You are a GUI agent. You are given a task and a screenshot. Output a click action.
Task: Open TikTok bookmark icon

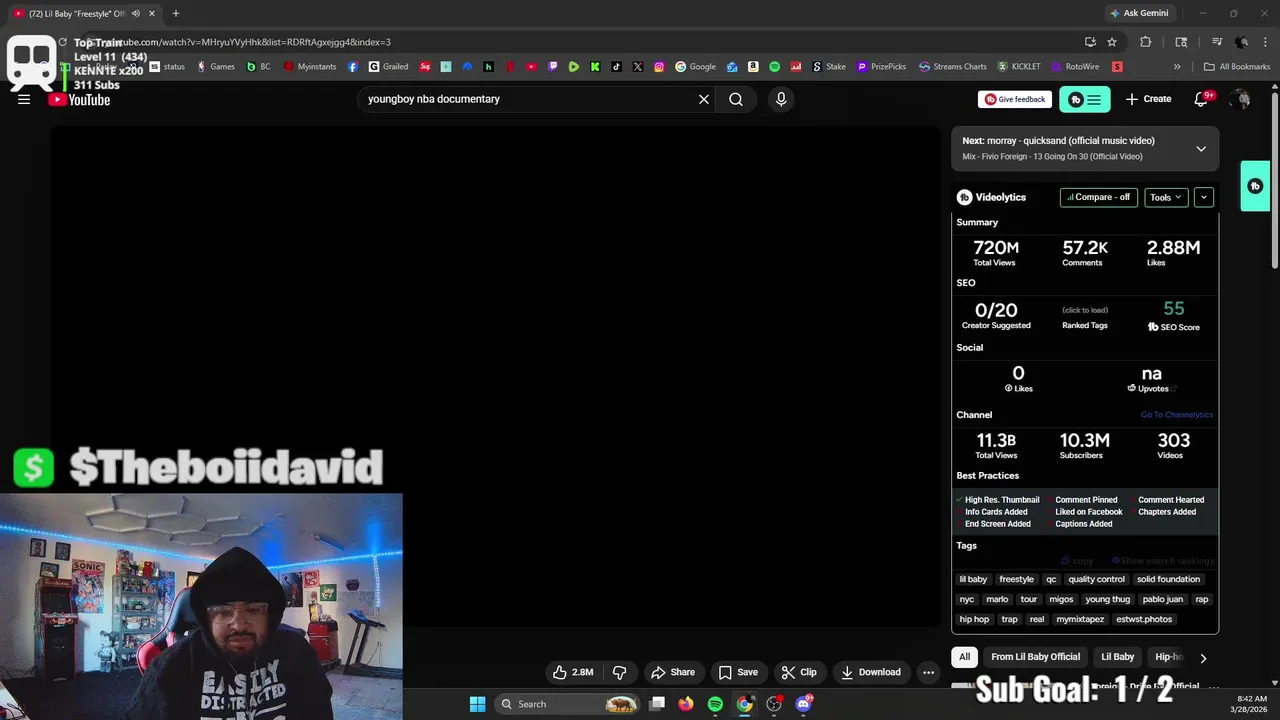616,67
